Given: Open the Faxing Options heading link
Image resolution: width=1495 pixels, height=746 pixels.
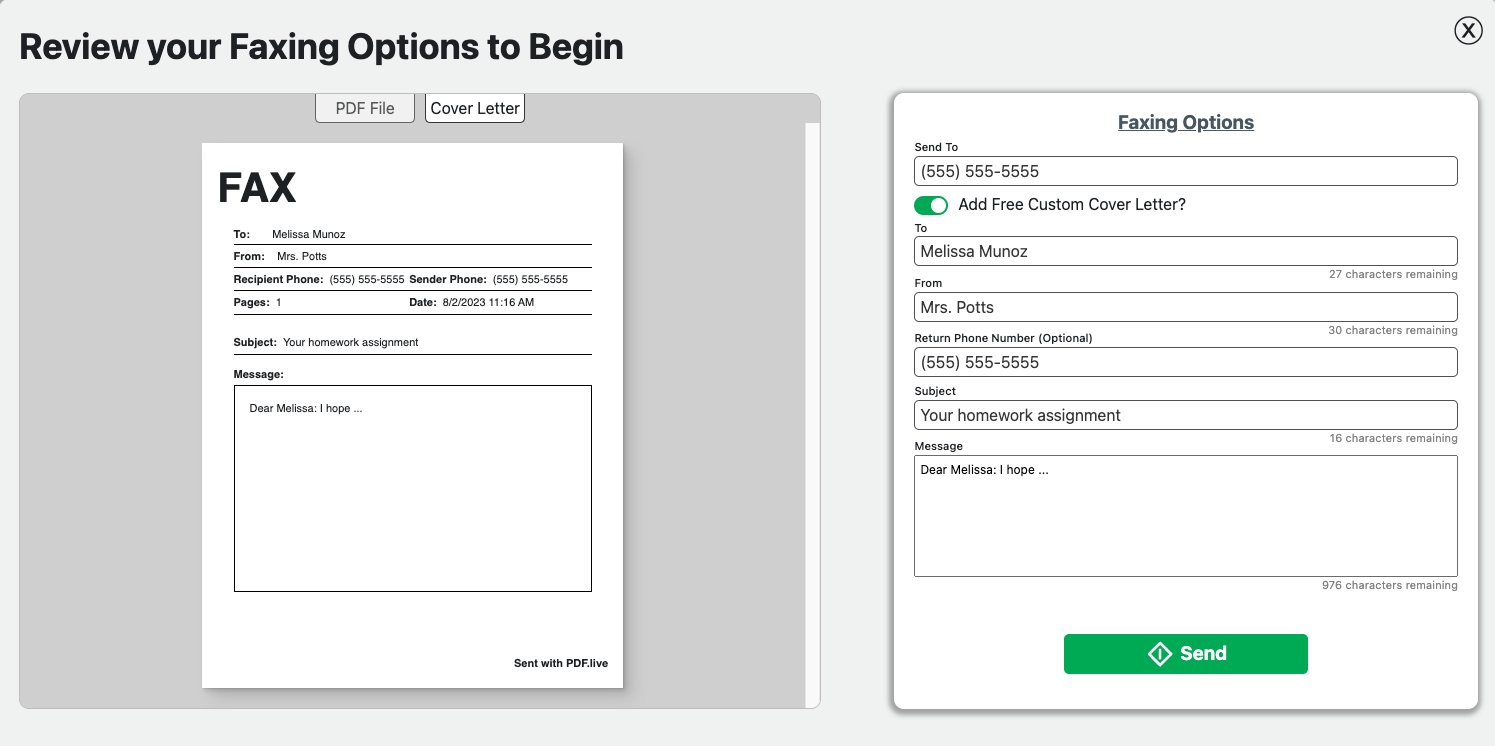Looking at the screenshot, I should 1185,121.
